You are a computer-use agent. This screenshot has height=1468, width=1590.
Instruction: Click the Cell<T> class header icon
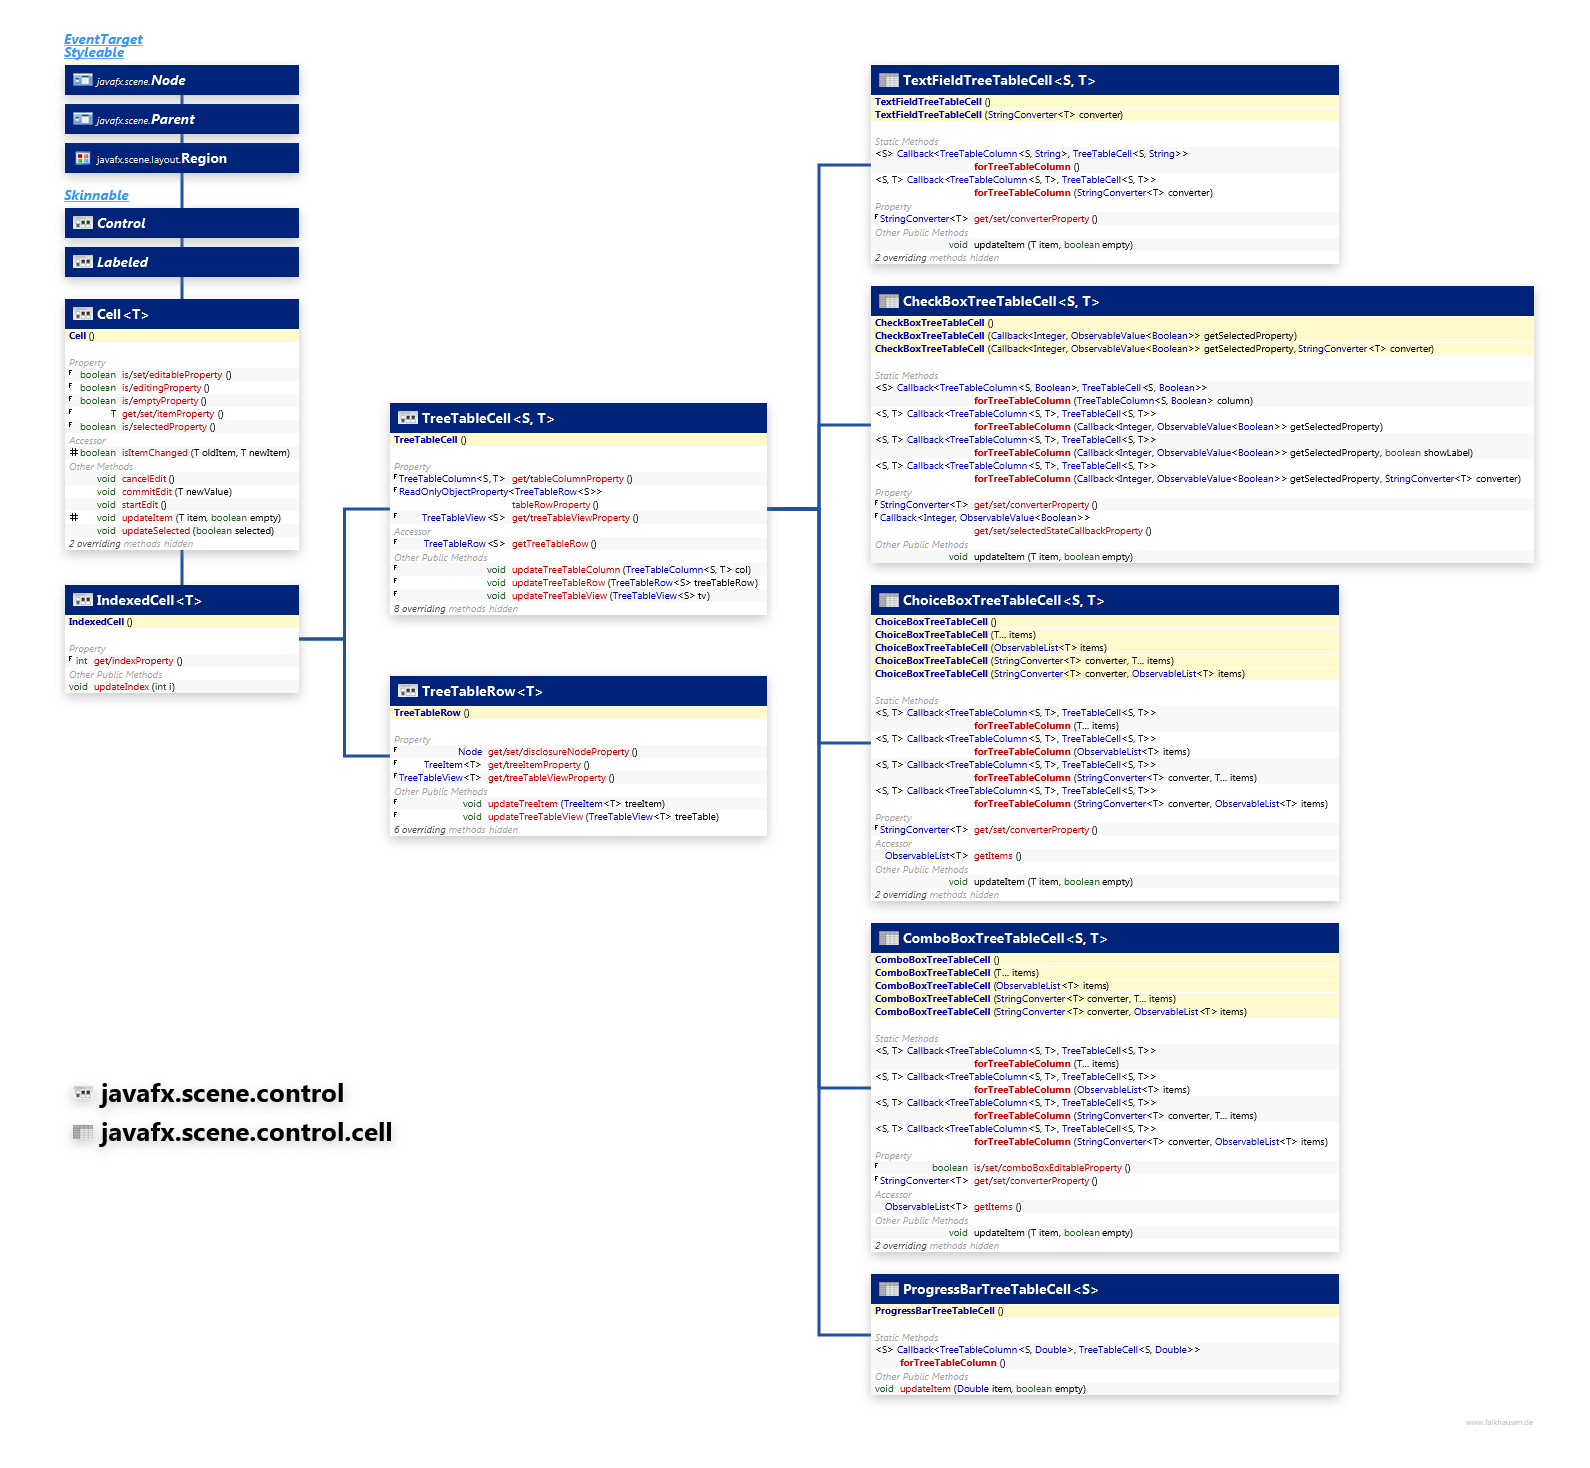83,314
